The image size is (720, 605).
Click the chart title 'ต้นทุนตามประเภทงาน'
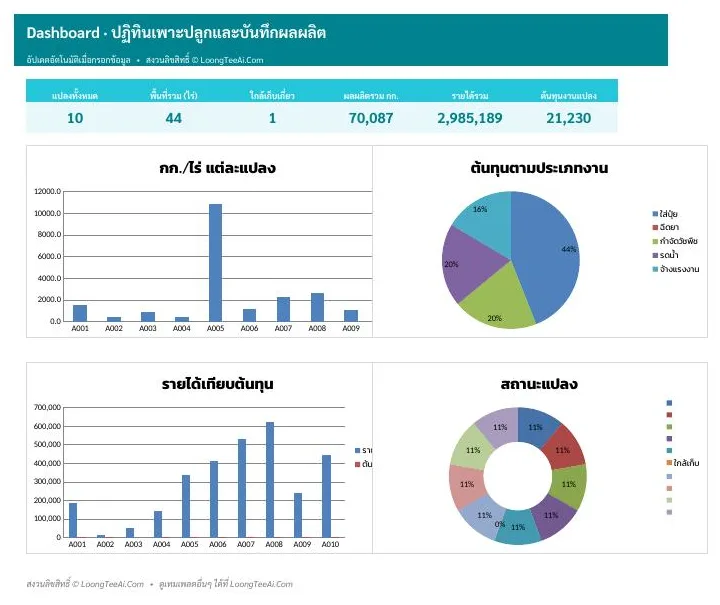pos(539,168)
